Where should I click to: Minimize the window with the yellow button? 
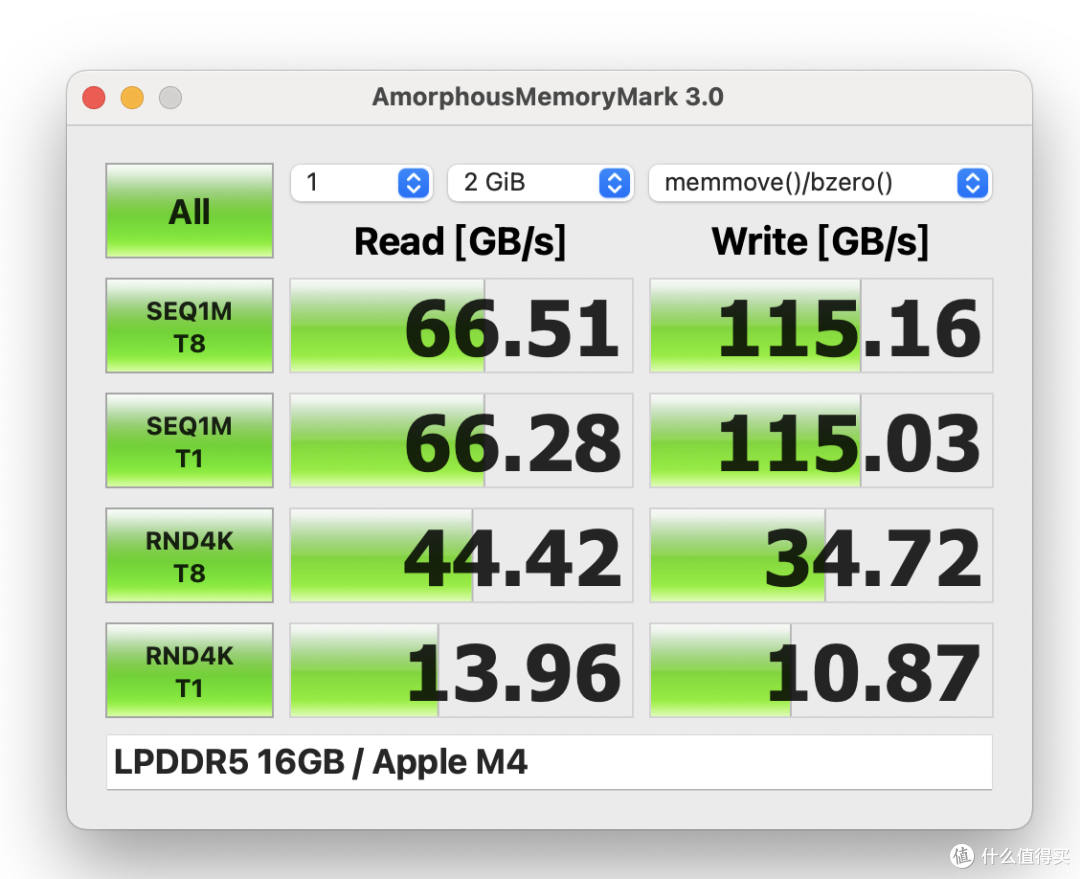(132, 98)
